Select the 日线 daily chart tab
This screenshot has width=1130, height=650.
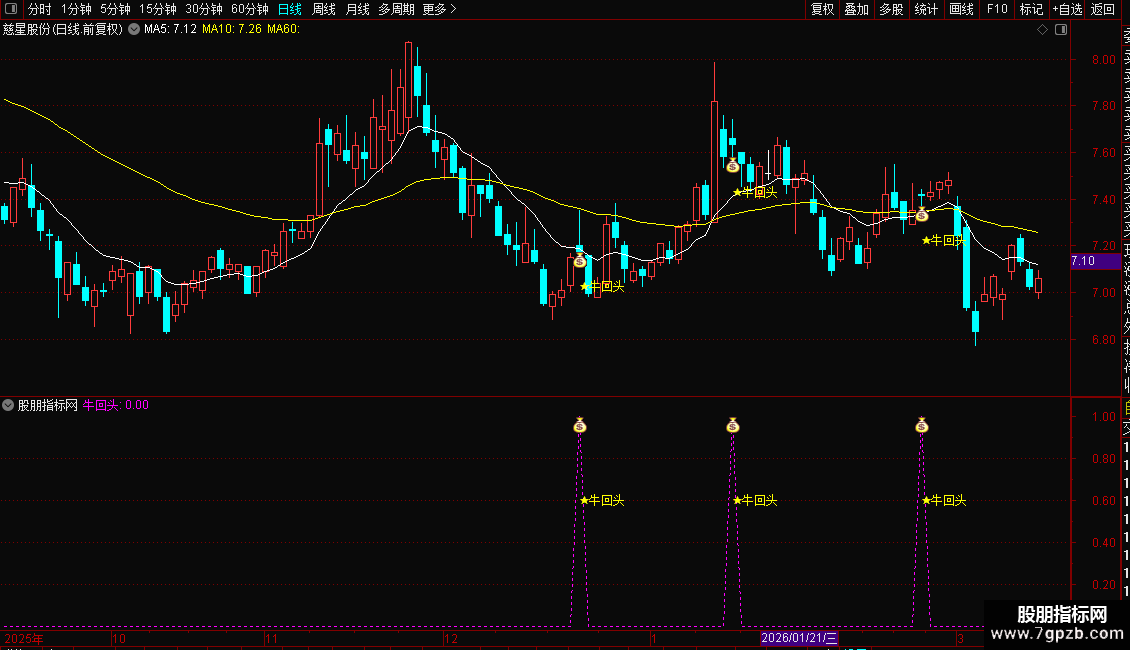[290, 9]
